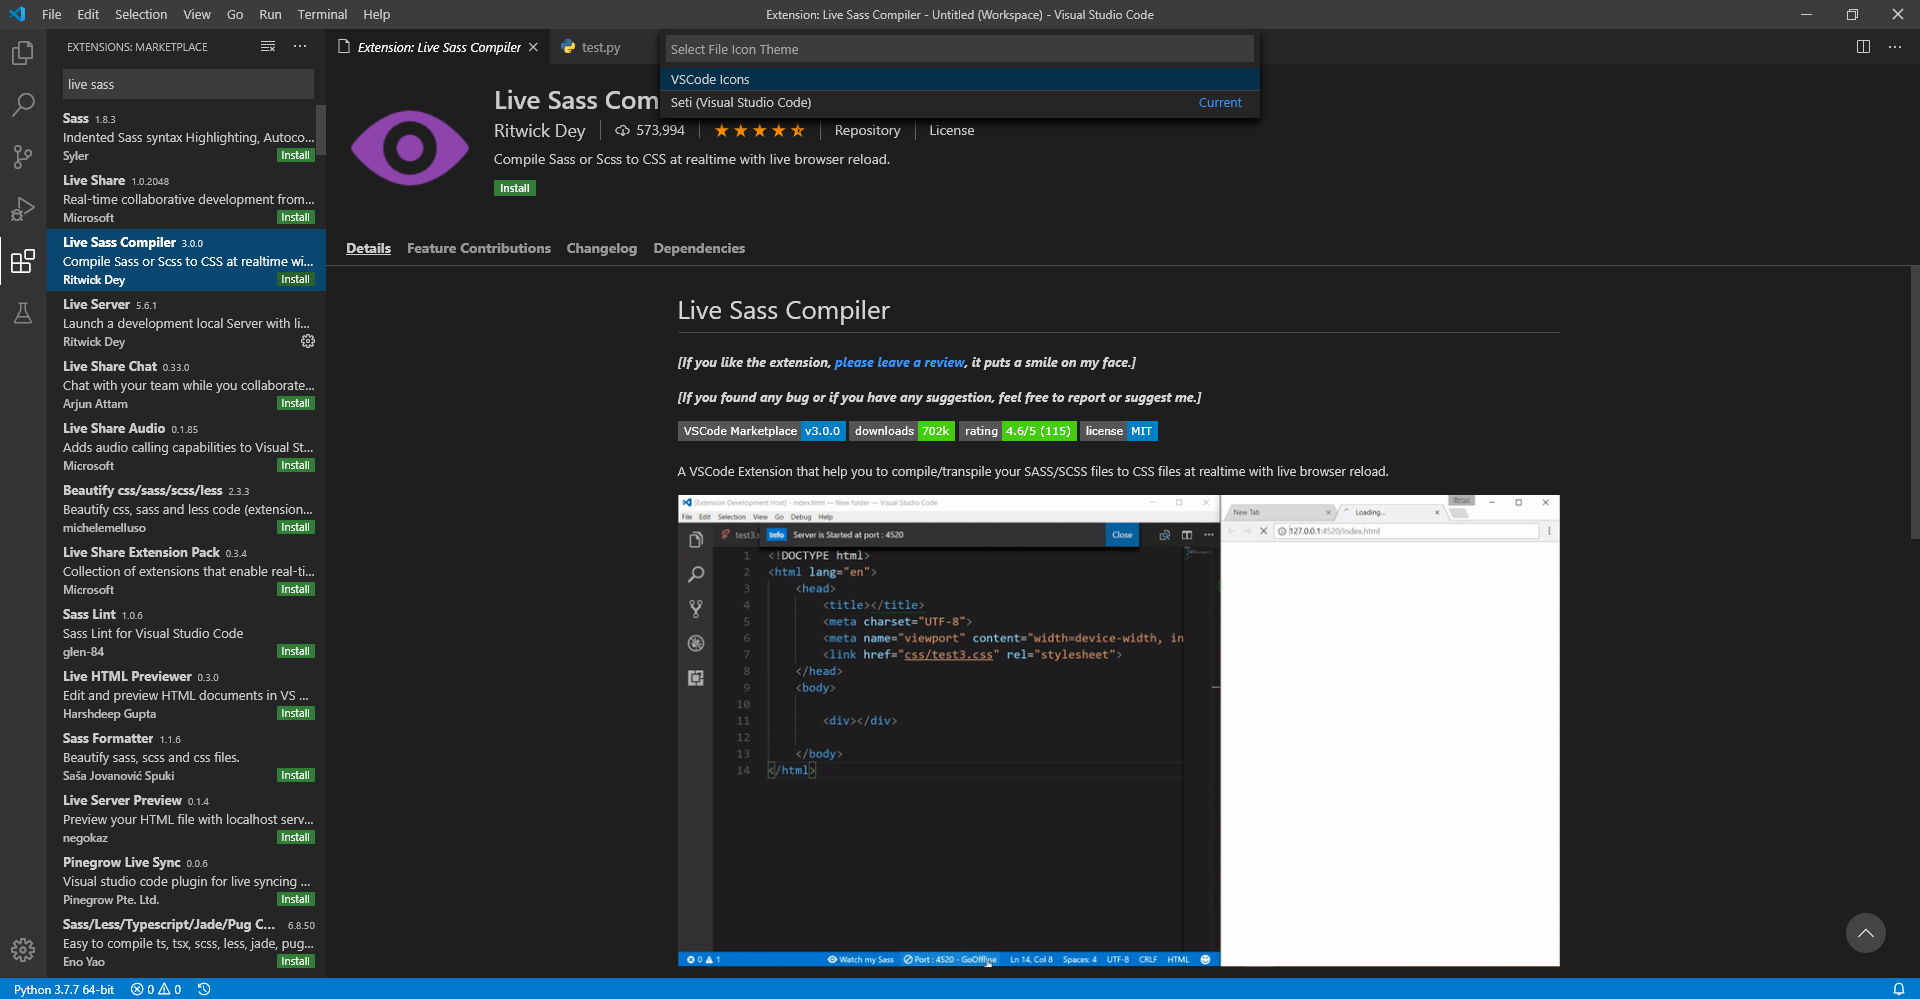Click the scroll-to-top arrow button
This screenshot has height=999, width=1920.
1866,933
